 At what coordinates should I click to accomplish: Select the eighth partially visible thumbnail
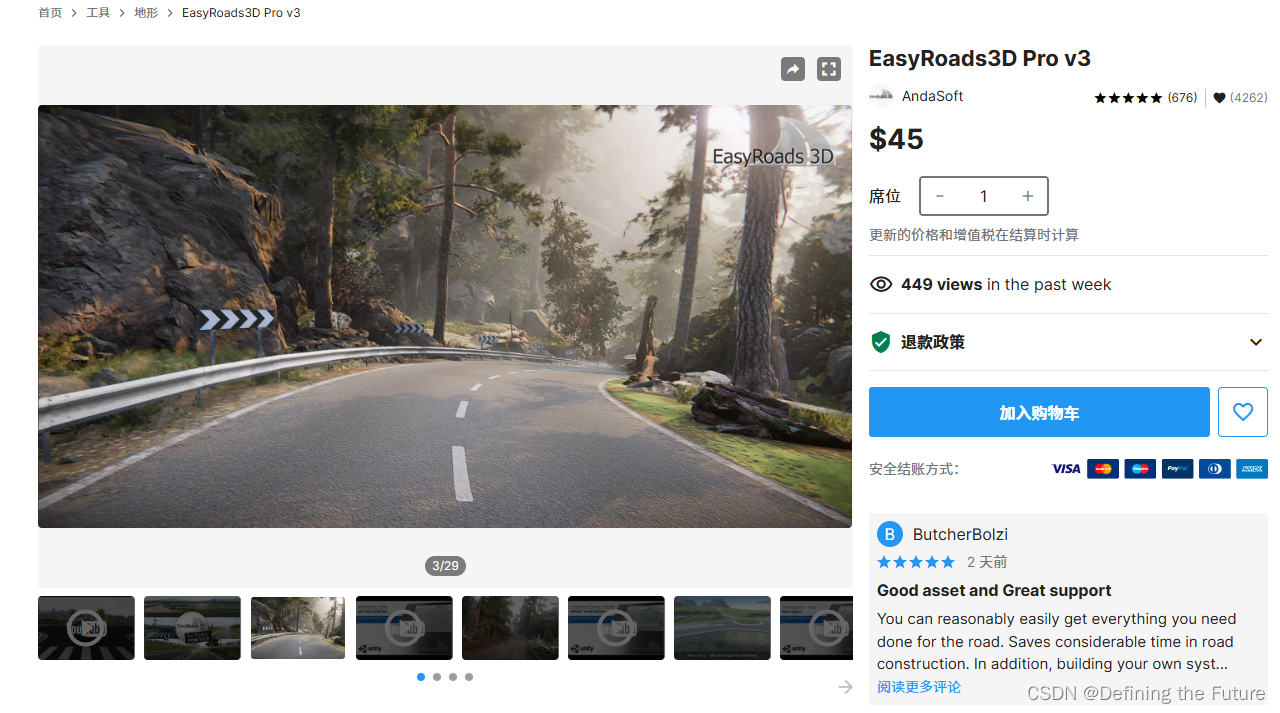point(816,628)
